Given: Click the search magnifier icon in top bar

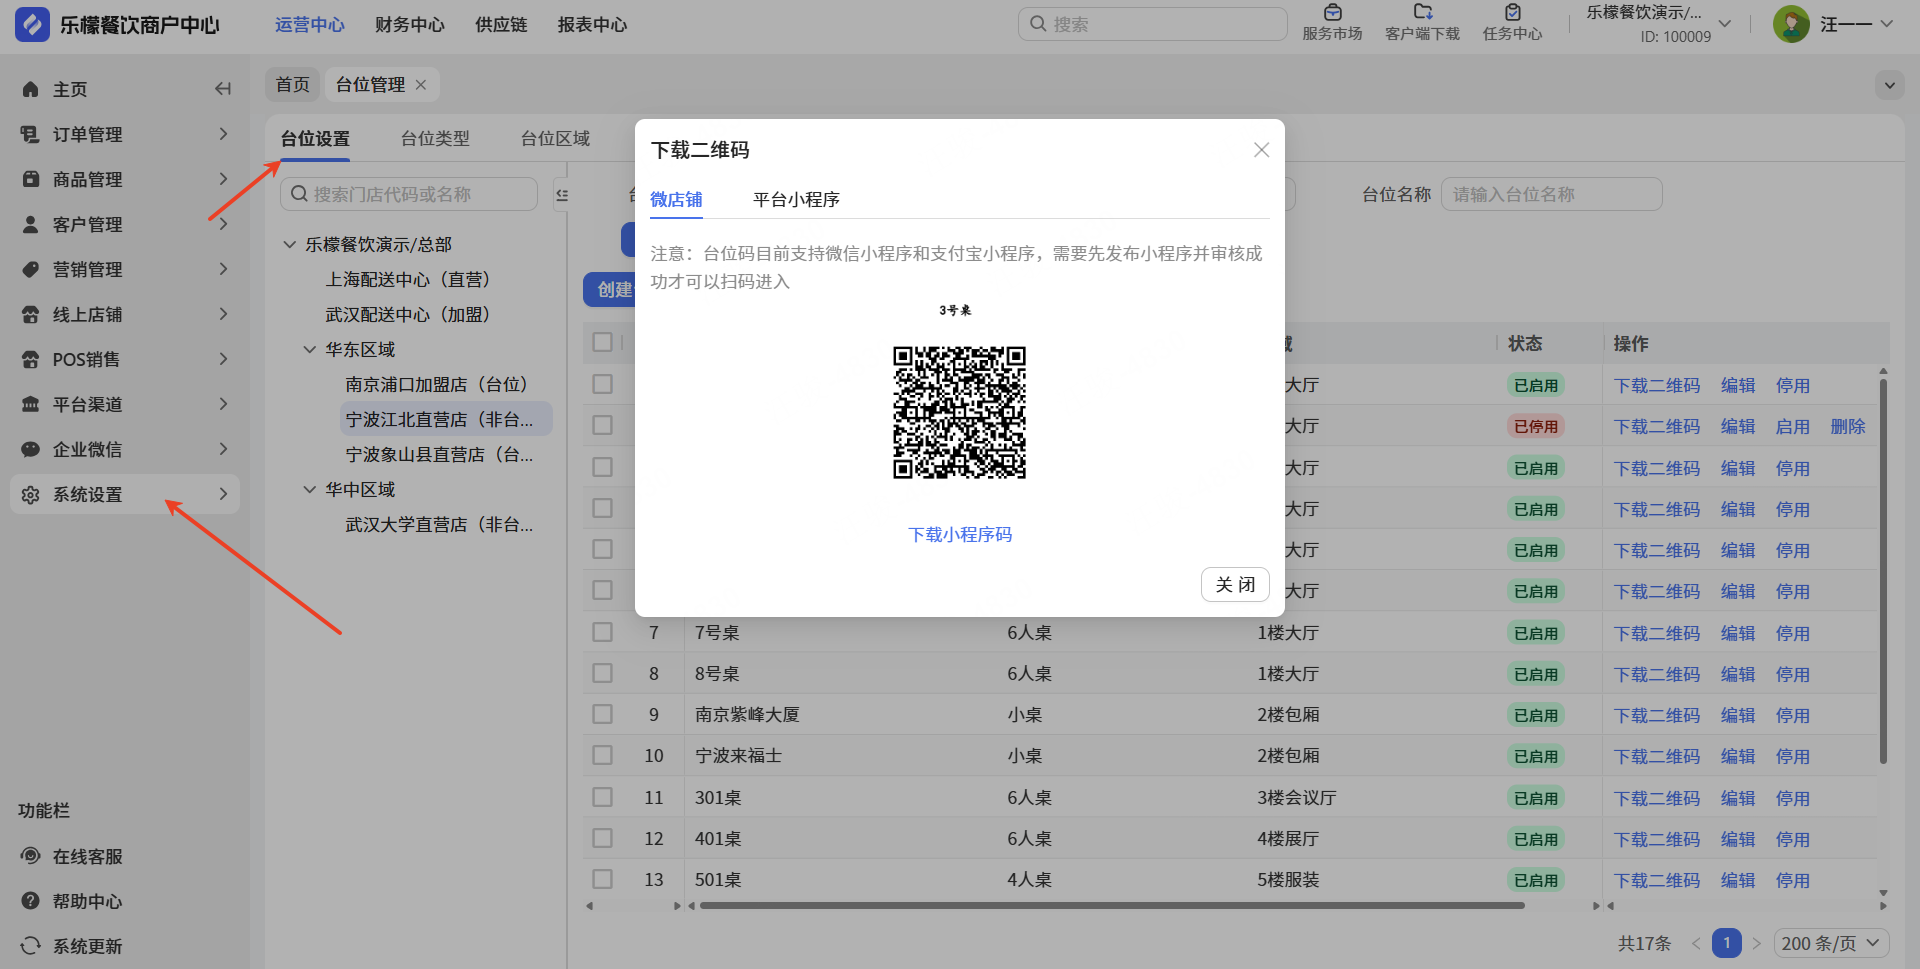Looking at the screenshot, I should point(1038,24).
